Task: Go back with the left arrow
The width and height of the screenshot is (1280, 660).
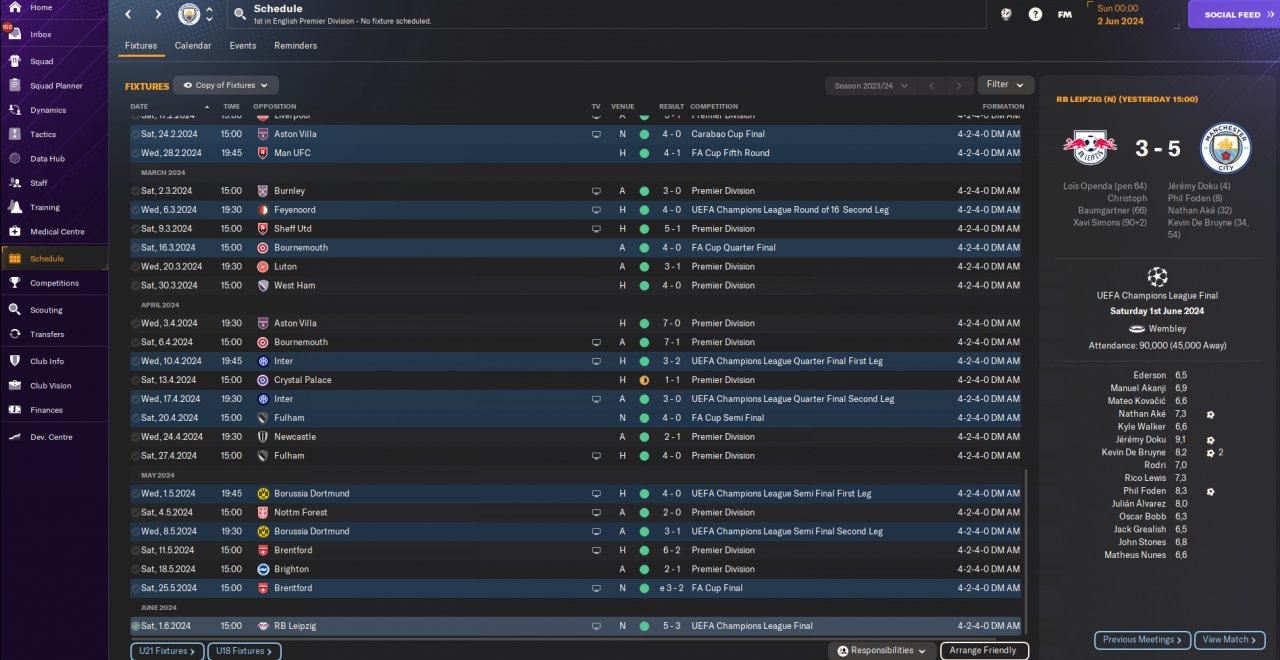Action: tap(128, 14)
